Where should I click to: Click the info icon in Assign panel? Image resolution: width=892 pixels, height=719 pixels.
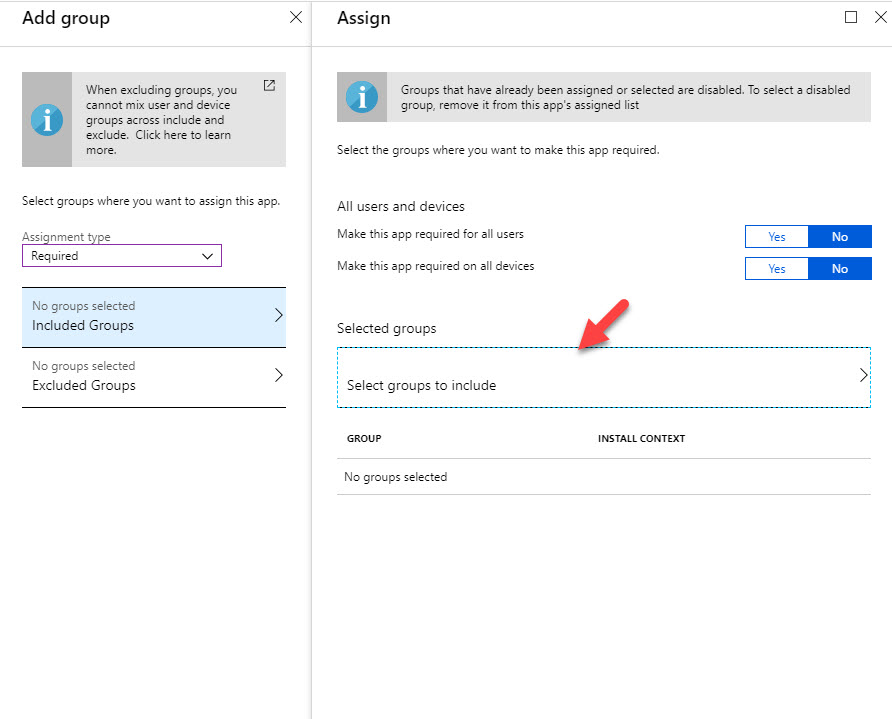tap(362, 97)
